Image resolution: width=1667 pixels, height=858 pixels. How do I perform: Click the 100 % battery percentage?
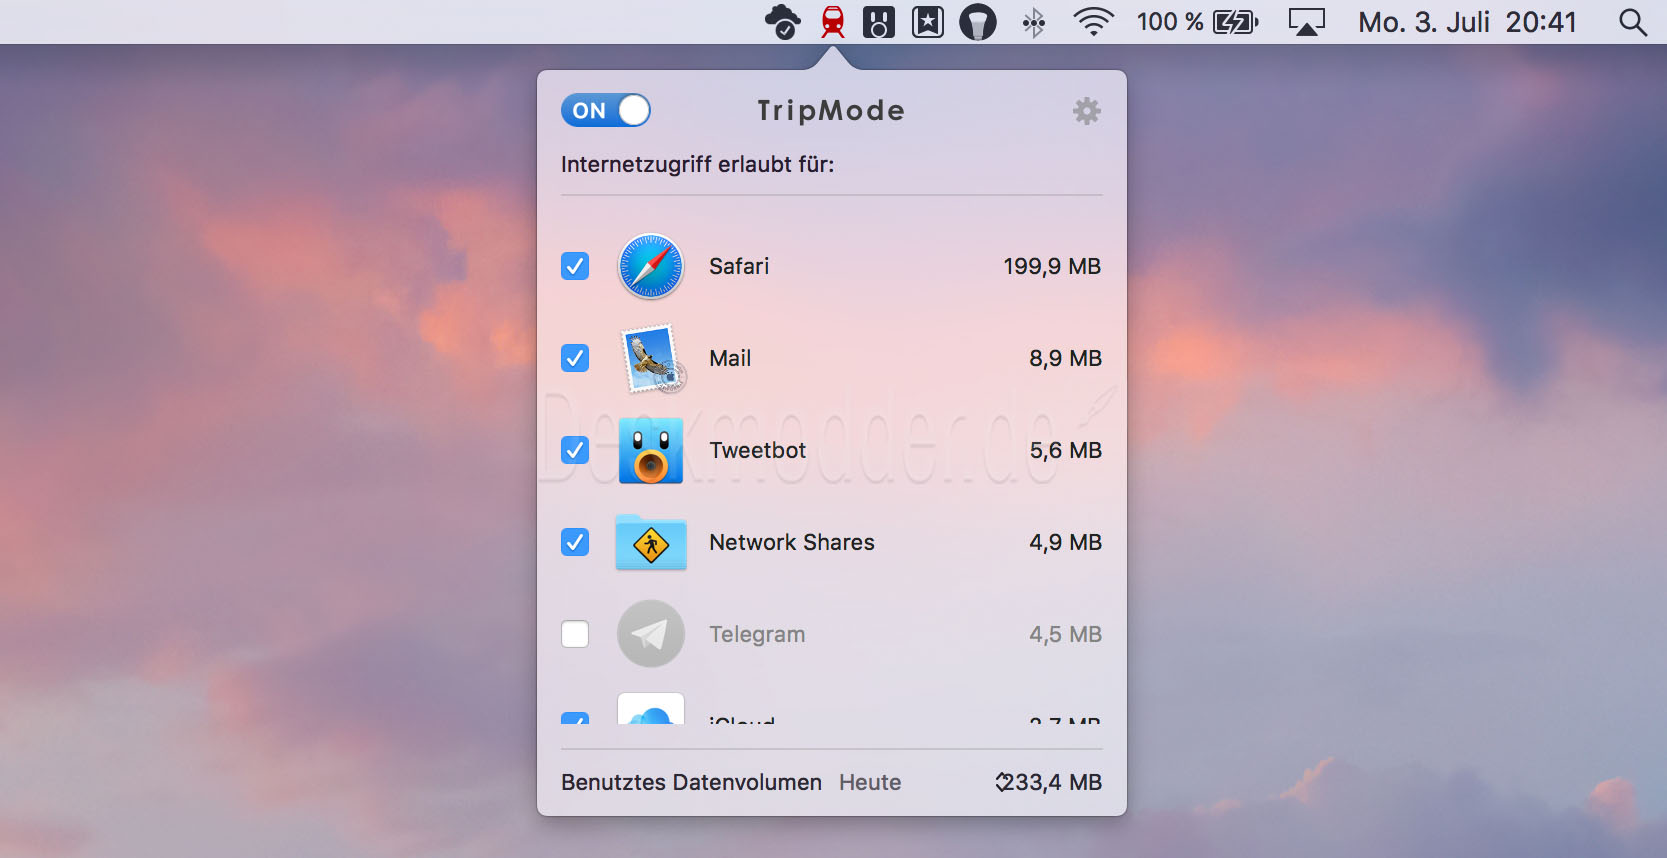1170,22
